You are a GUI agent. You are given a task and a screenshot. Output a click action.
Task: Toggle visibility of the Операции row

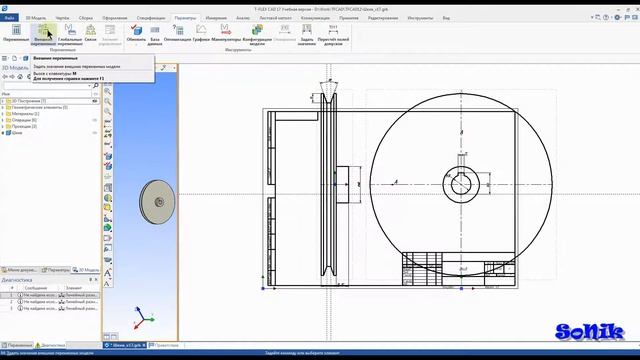95,120
